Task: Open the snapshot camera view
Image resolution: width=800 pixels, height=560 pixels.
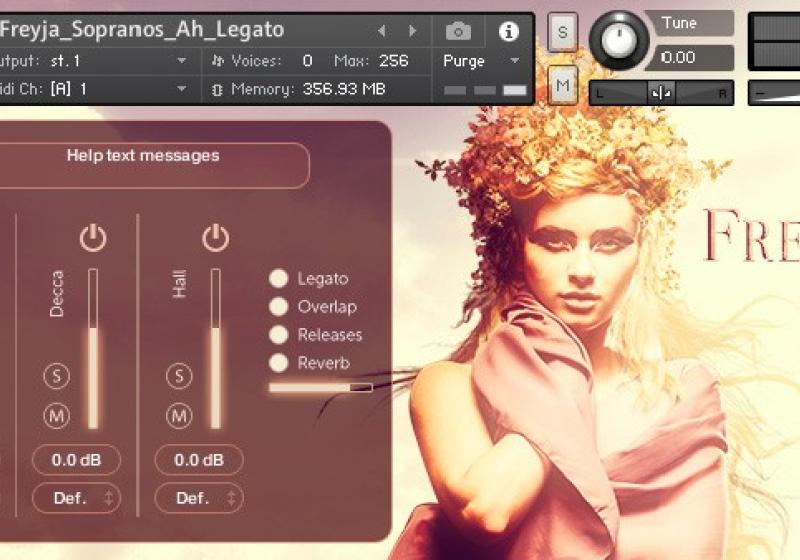Action: 458,31
